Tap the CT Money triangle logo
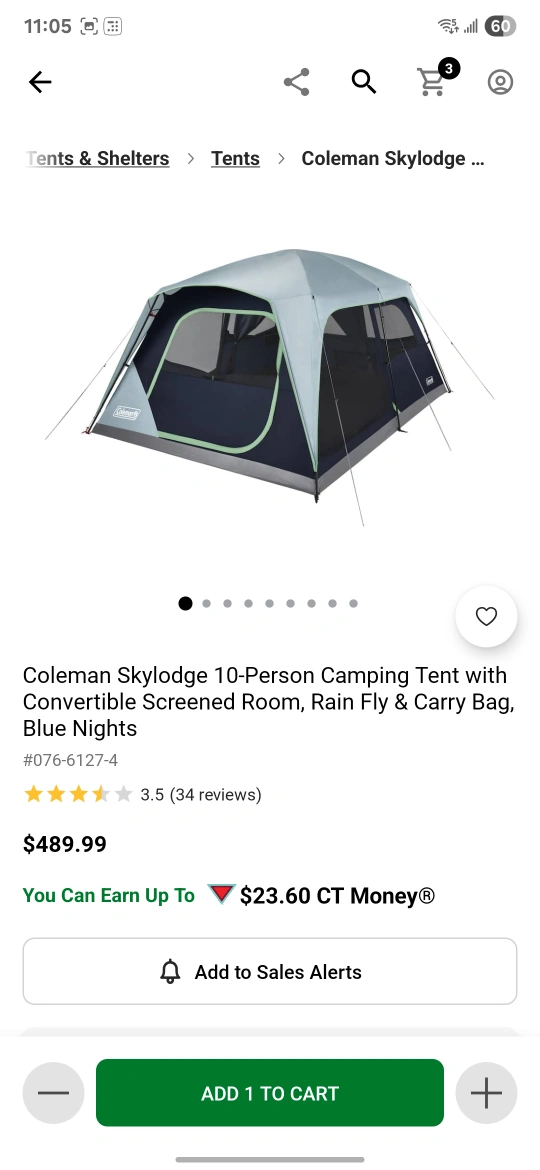 (222, 894)
